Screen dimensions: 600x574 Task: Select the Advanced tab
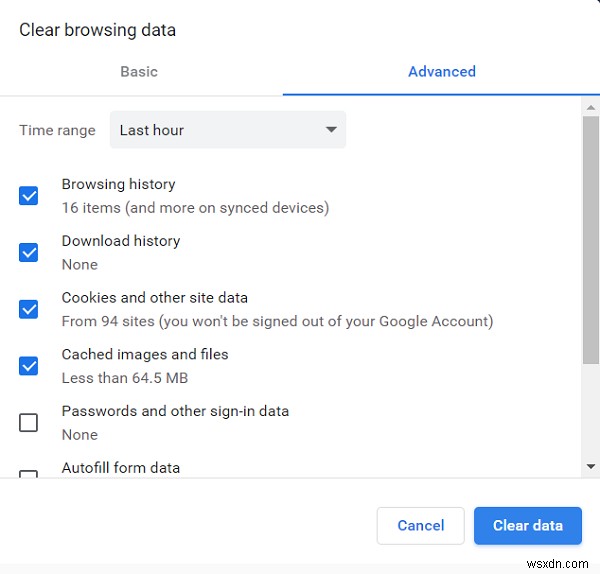click(442, 72)
